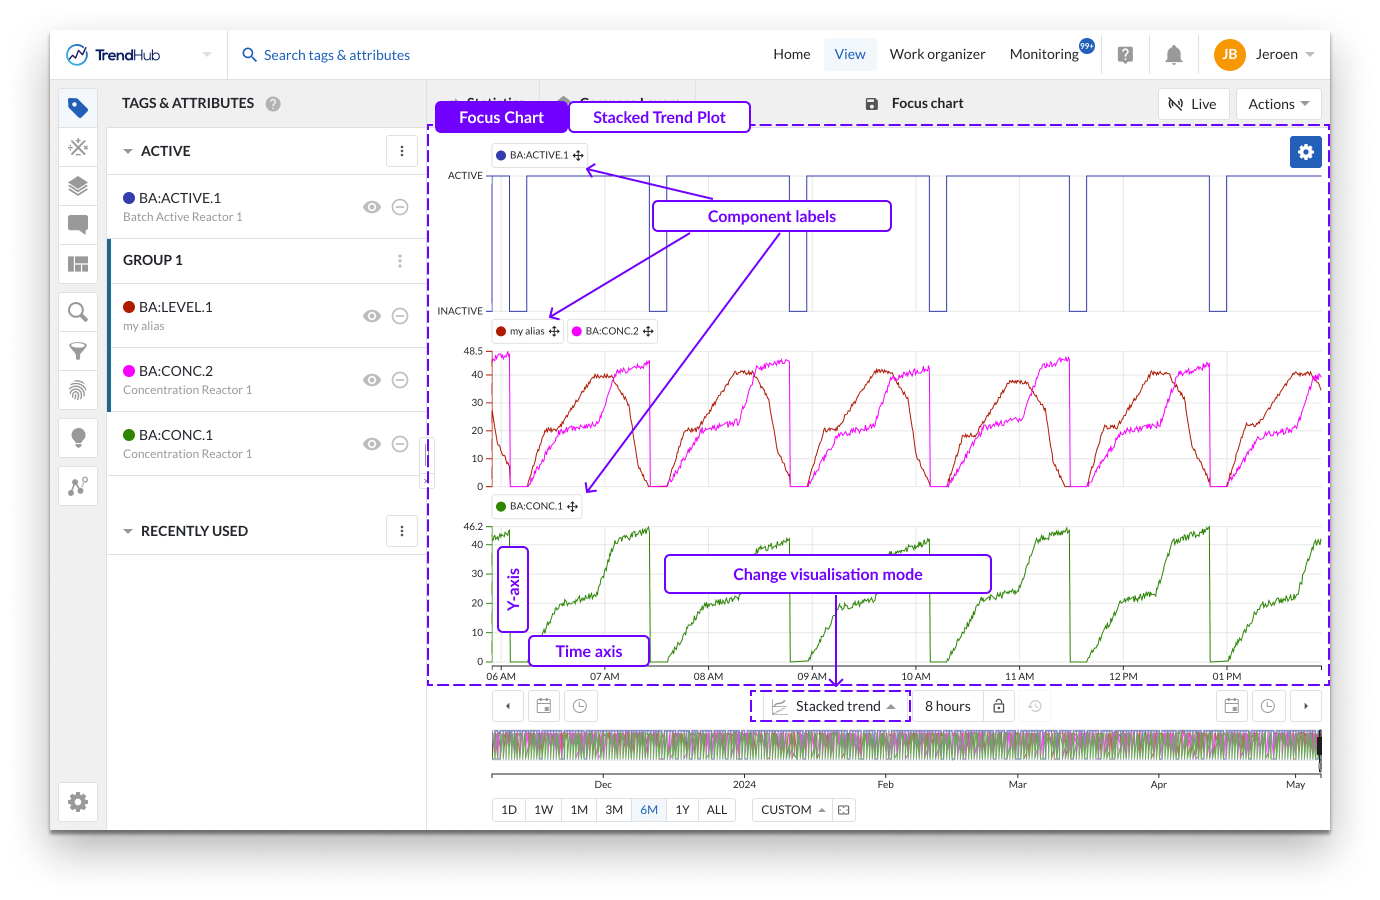This screenshot has width=1380, height=900.
Task: Open the Monitoring menu item
Action: [x=1043, y=55]
